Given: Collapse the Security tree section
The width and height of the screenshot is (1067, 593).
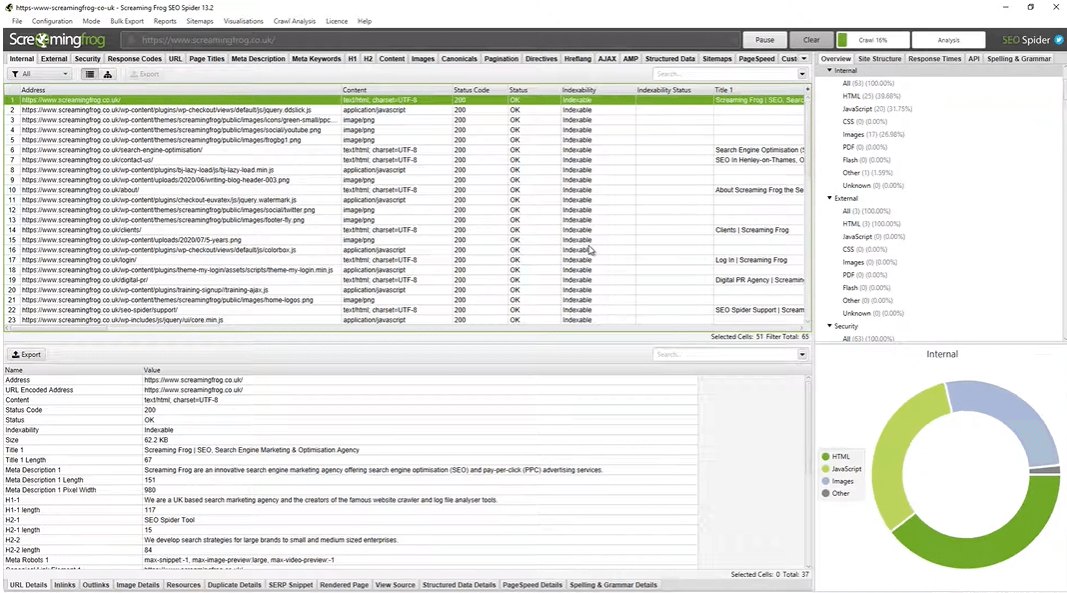Looking at the screenshot, I should coord(830,326).
